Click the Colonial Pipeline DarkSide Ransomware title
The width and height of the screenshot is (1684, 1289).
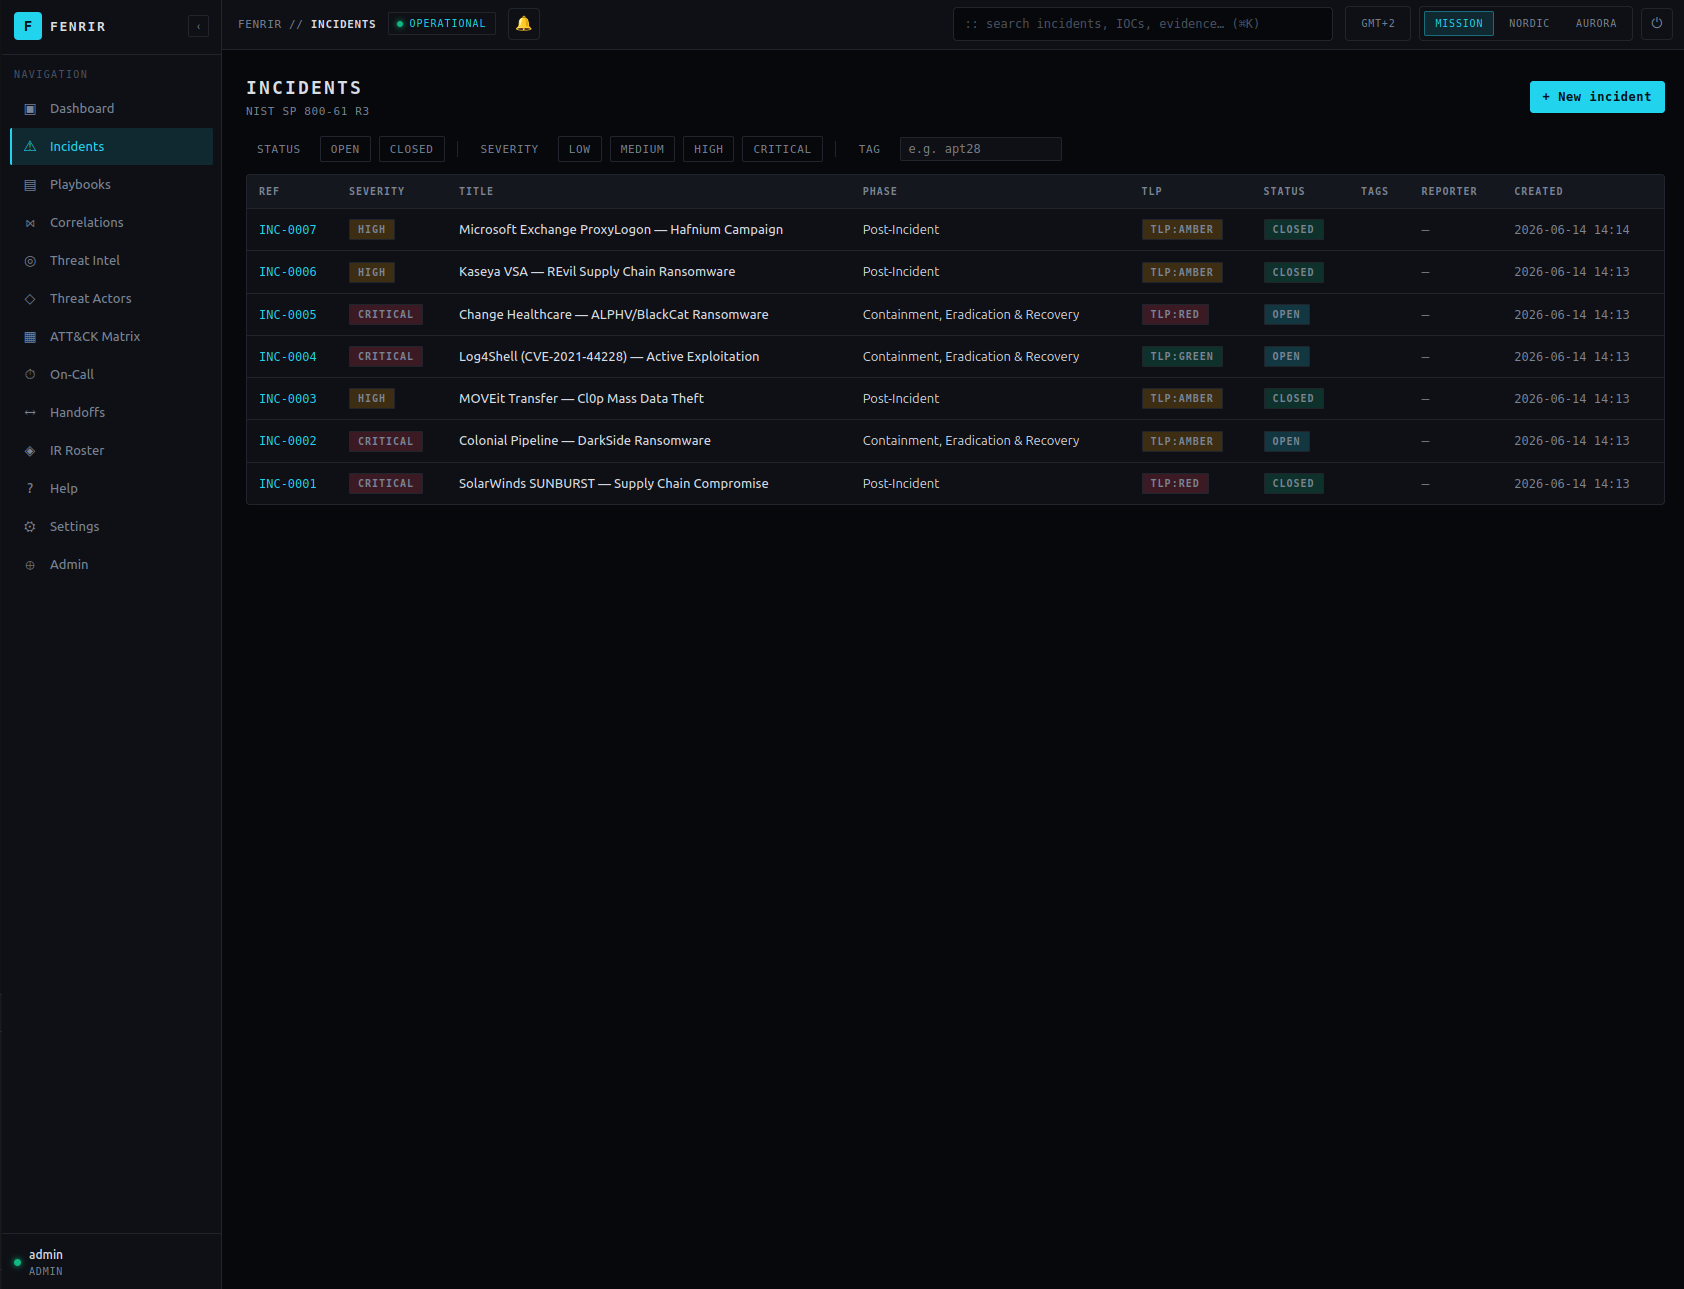[x=585, y=441]
